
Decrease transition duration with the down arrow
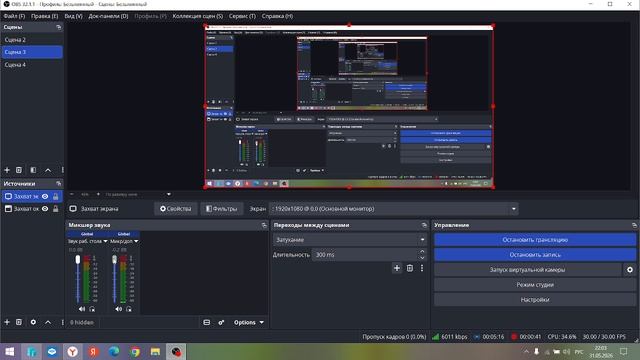422,258
